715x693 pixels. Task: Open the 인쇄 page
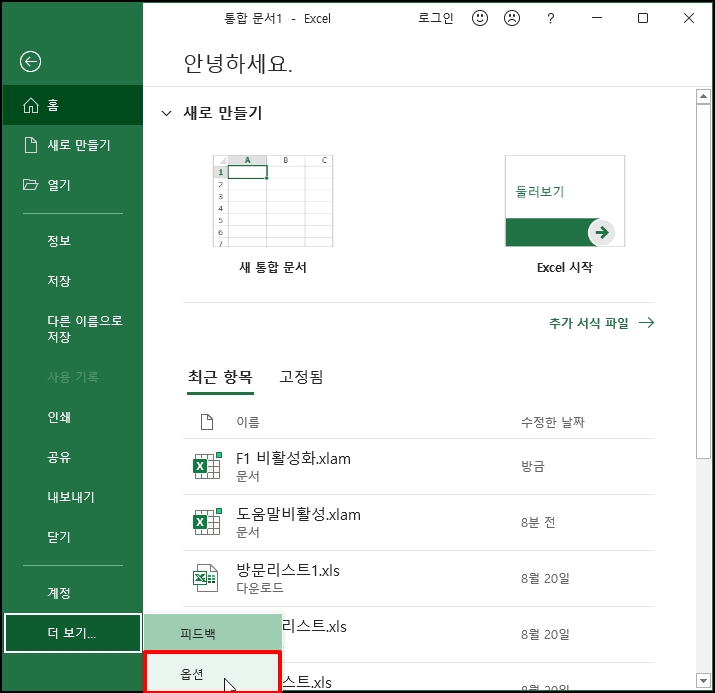pyautogui.click(x=59, y=417)
